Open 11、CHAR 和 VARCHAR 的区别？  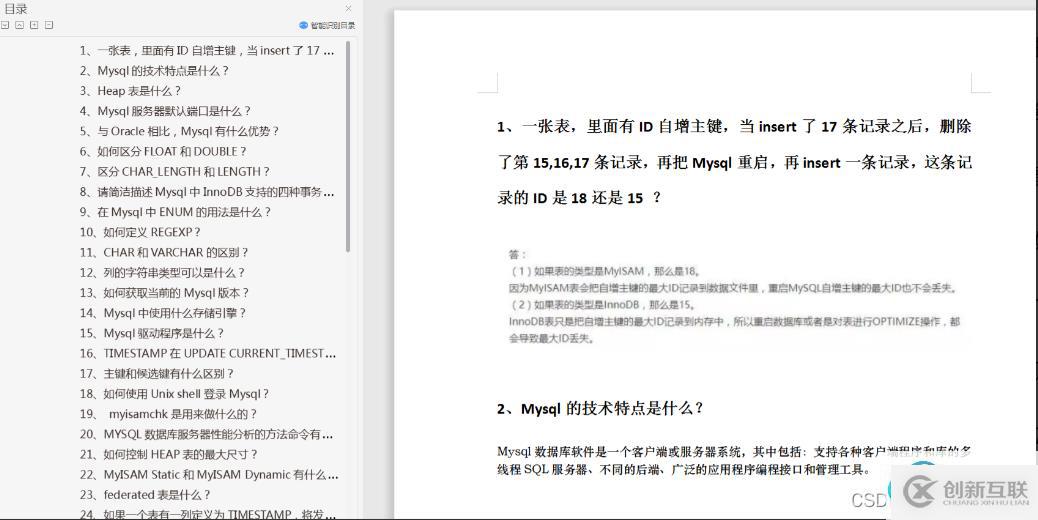(164, 252)
